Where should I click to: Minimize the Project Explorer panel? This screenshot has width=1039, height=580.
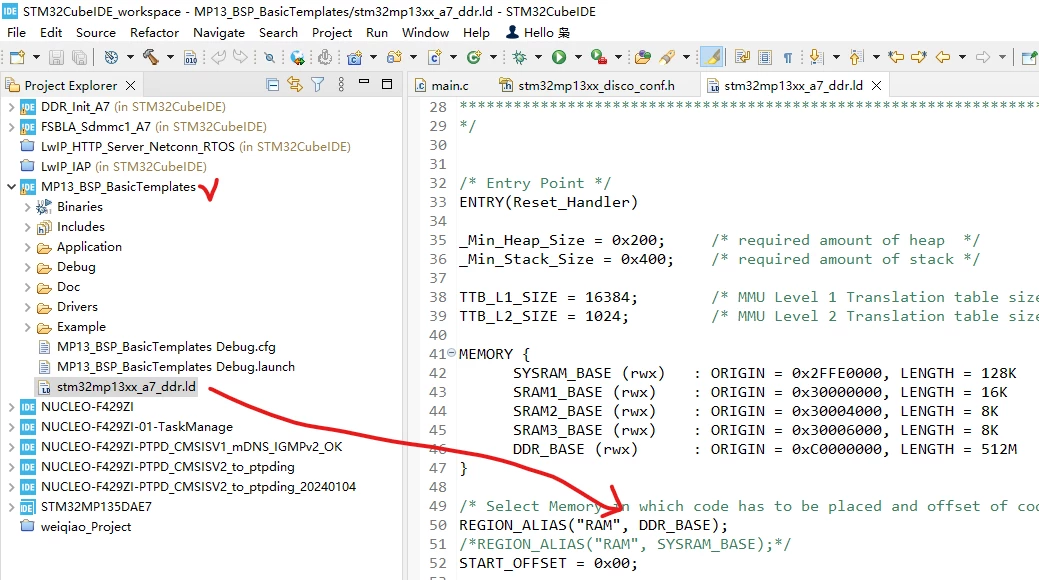point(364,82)
